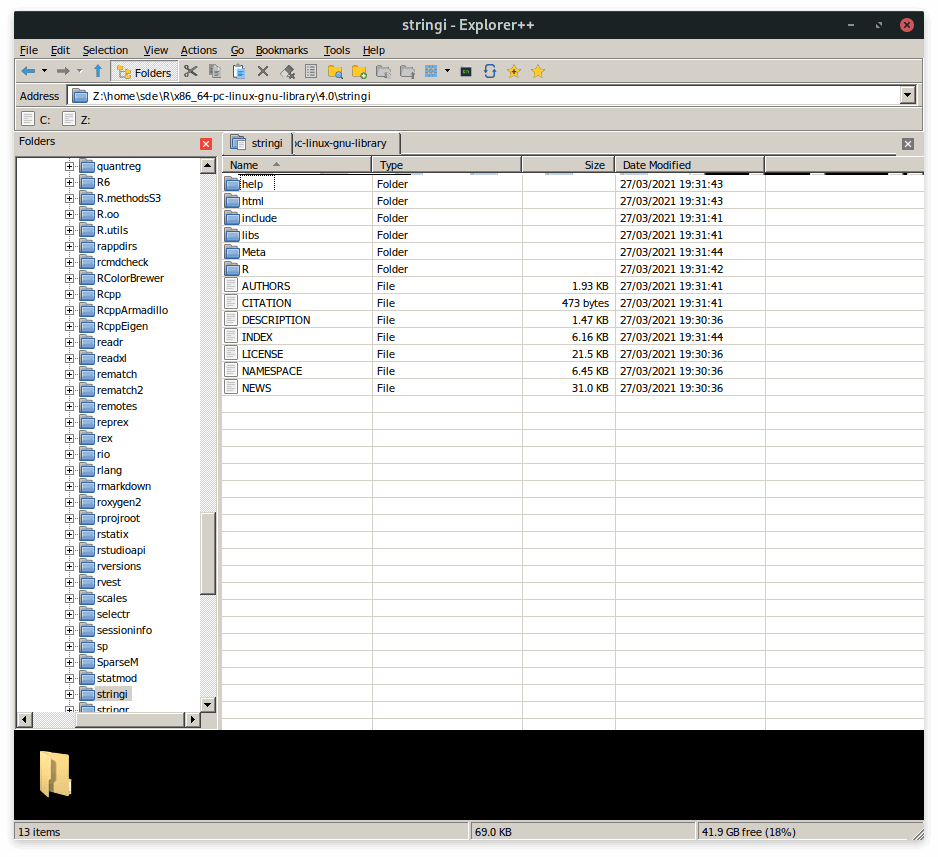Expand the stringi tree node

tap(69, 694)
